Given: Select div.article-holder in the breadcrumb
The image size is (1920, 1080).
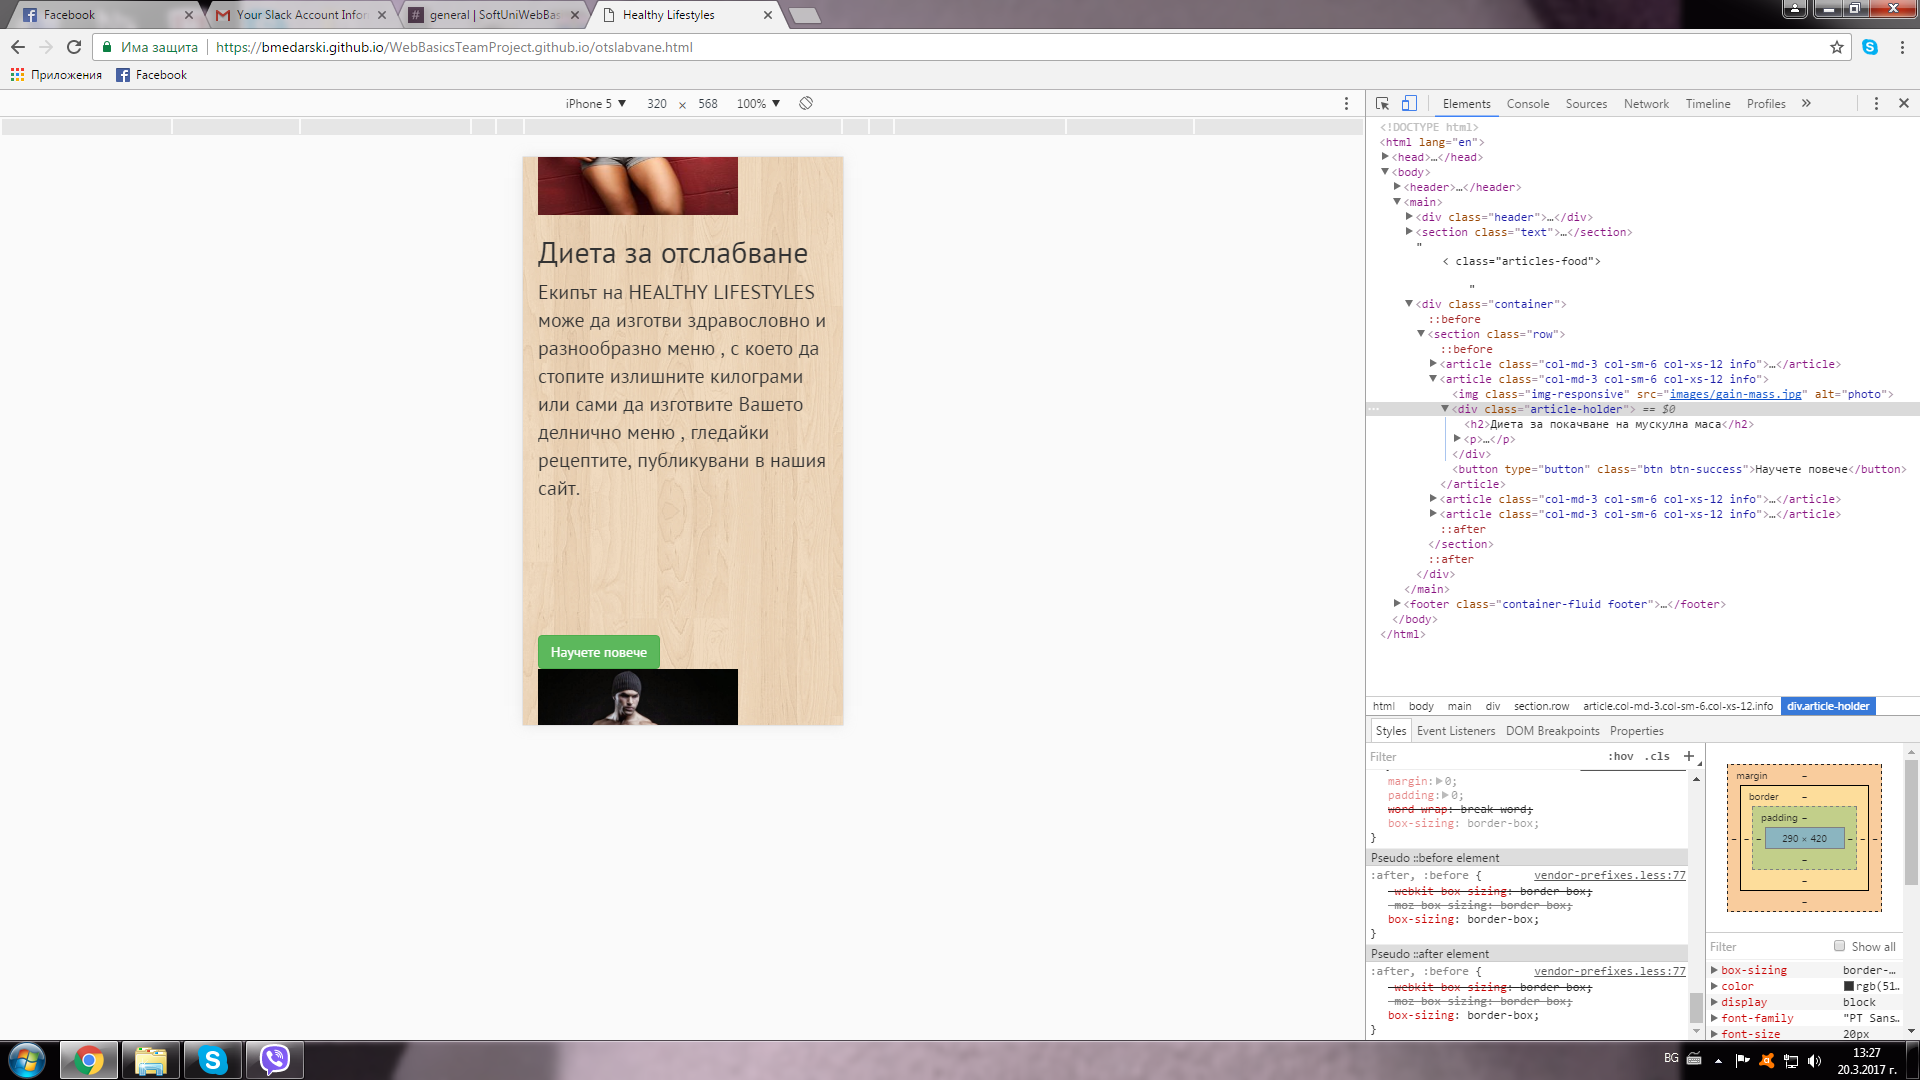Looking at the screenshot, I should 1828,706.
